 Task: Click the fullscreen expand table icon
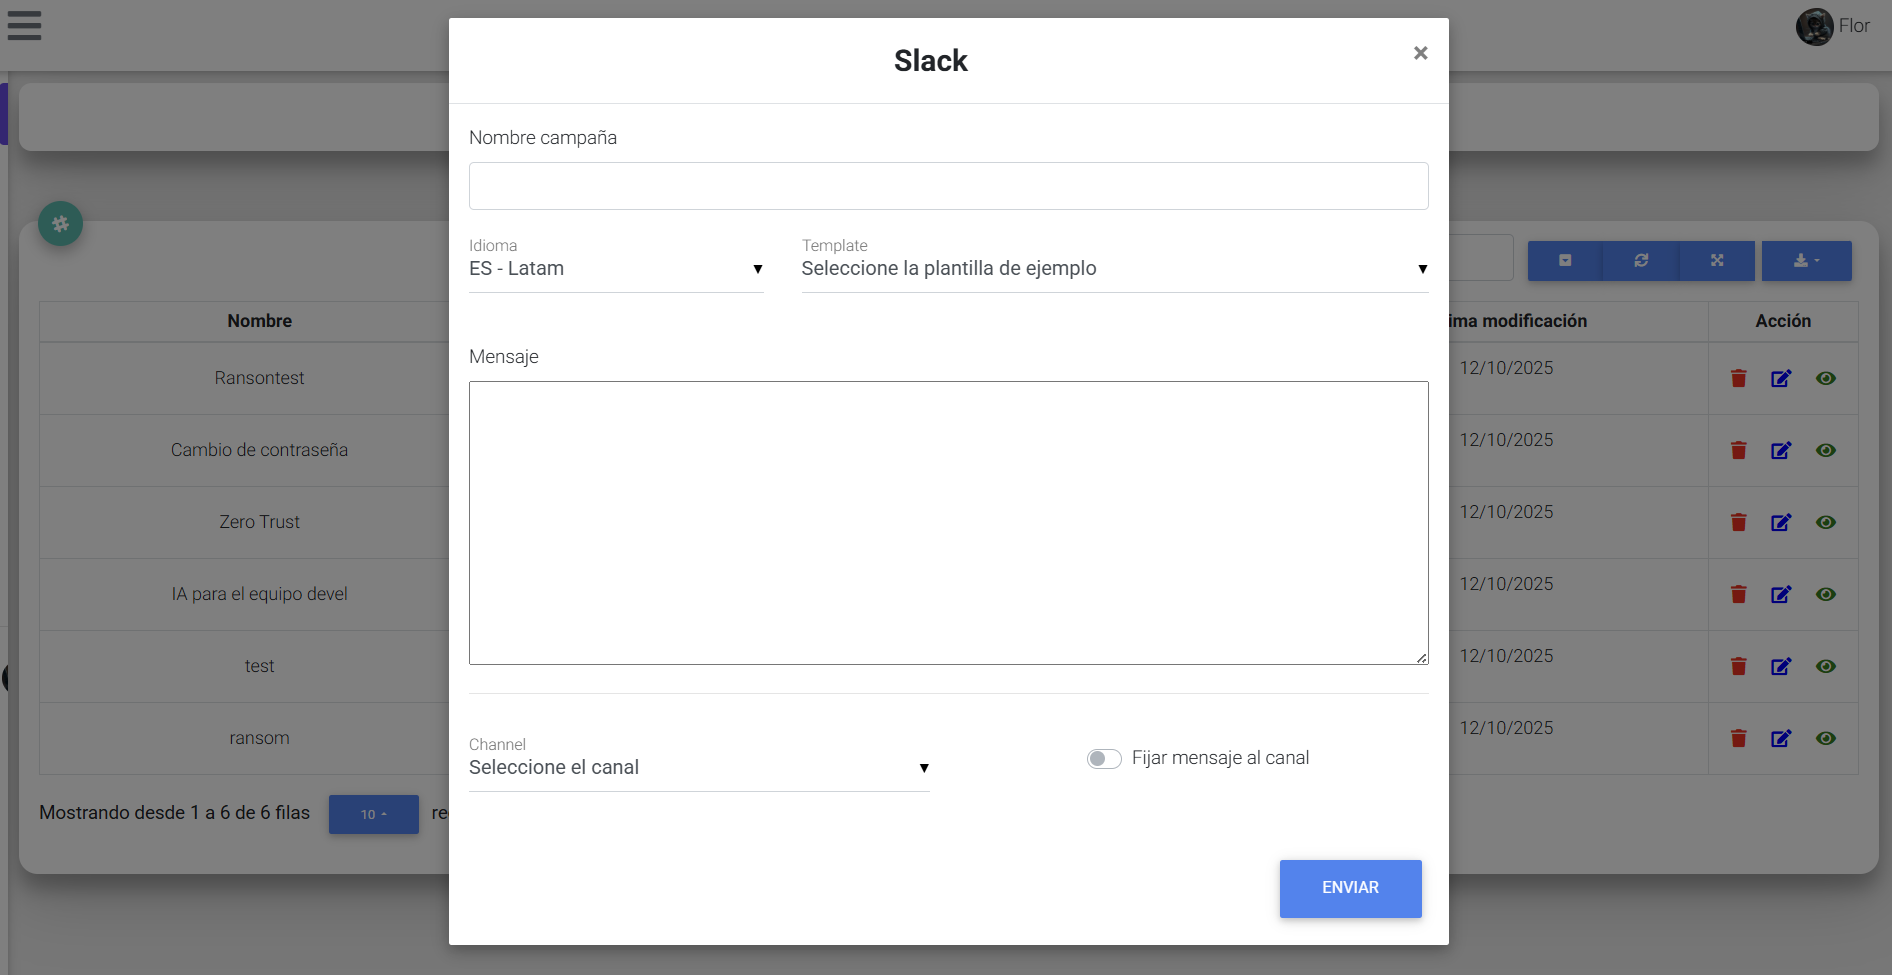click(1717, 261)
